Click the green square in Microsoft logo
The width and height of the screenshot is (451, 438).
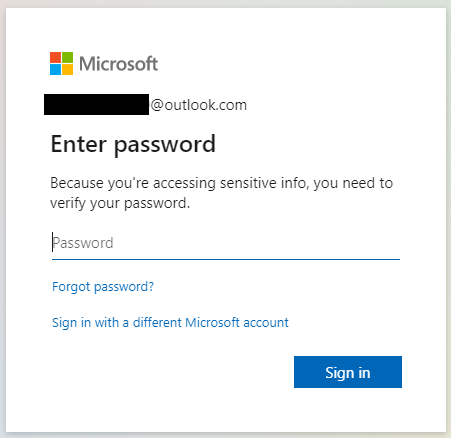(67, 57)
